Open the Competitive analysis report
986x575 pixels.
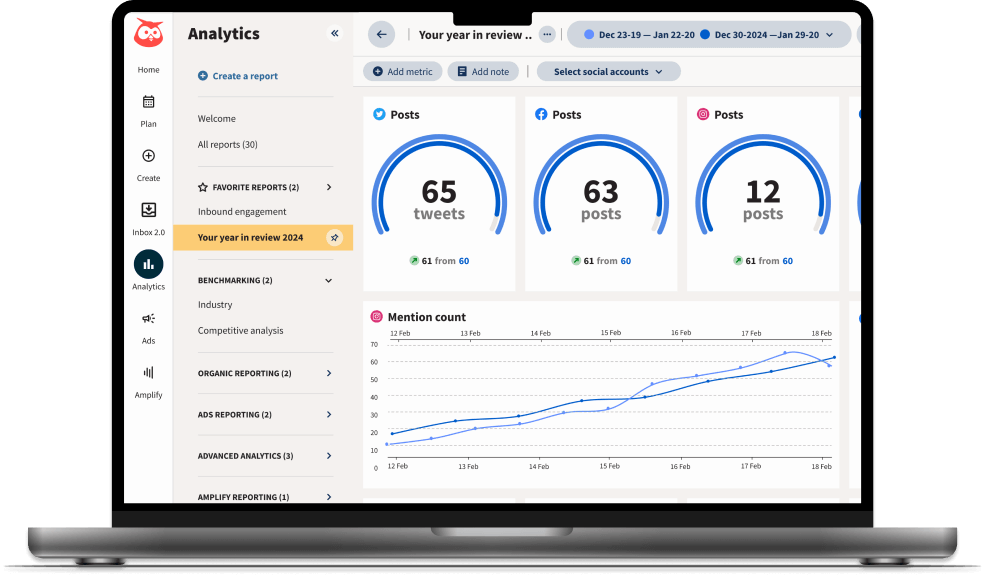240,331
